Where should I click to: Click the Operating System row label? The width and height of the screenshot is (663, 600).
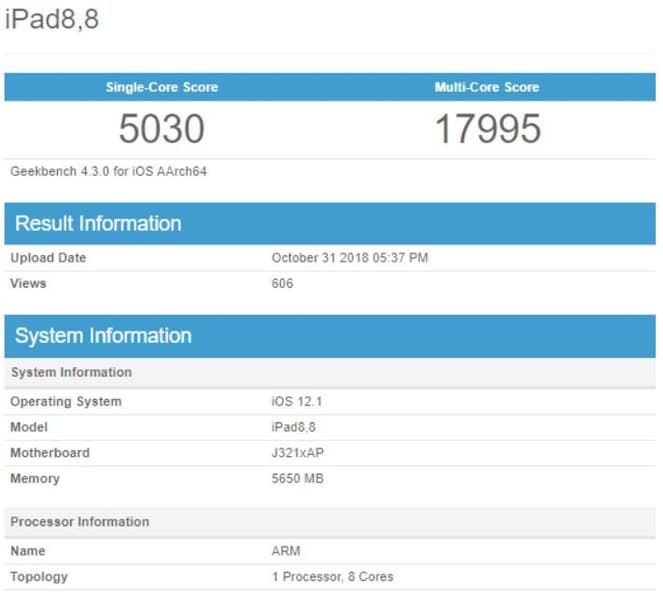tap(66, 402)
